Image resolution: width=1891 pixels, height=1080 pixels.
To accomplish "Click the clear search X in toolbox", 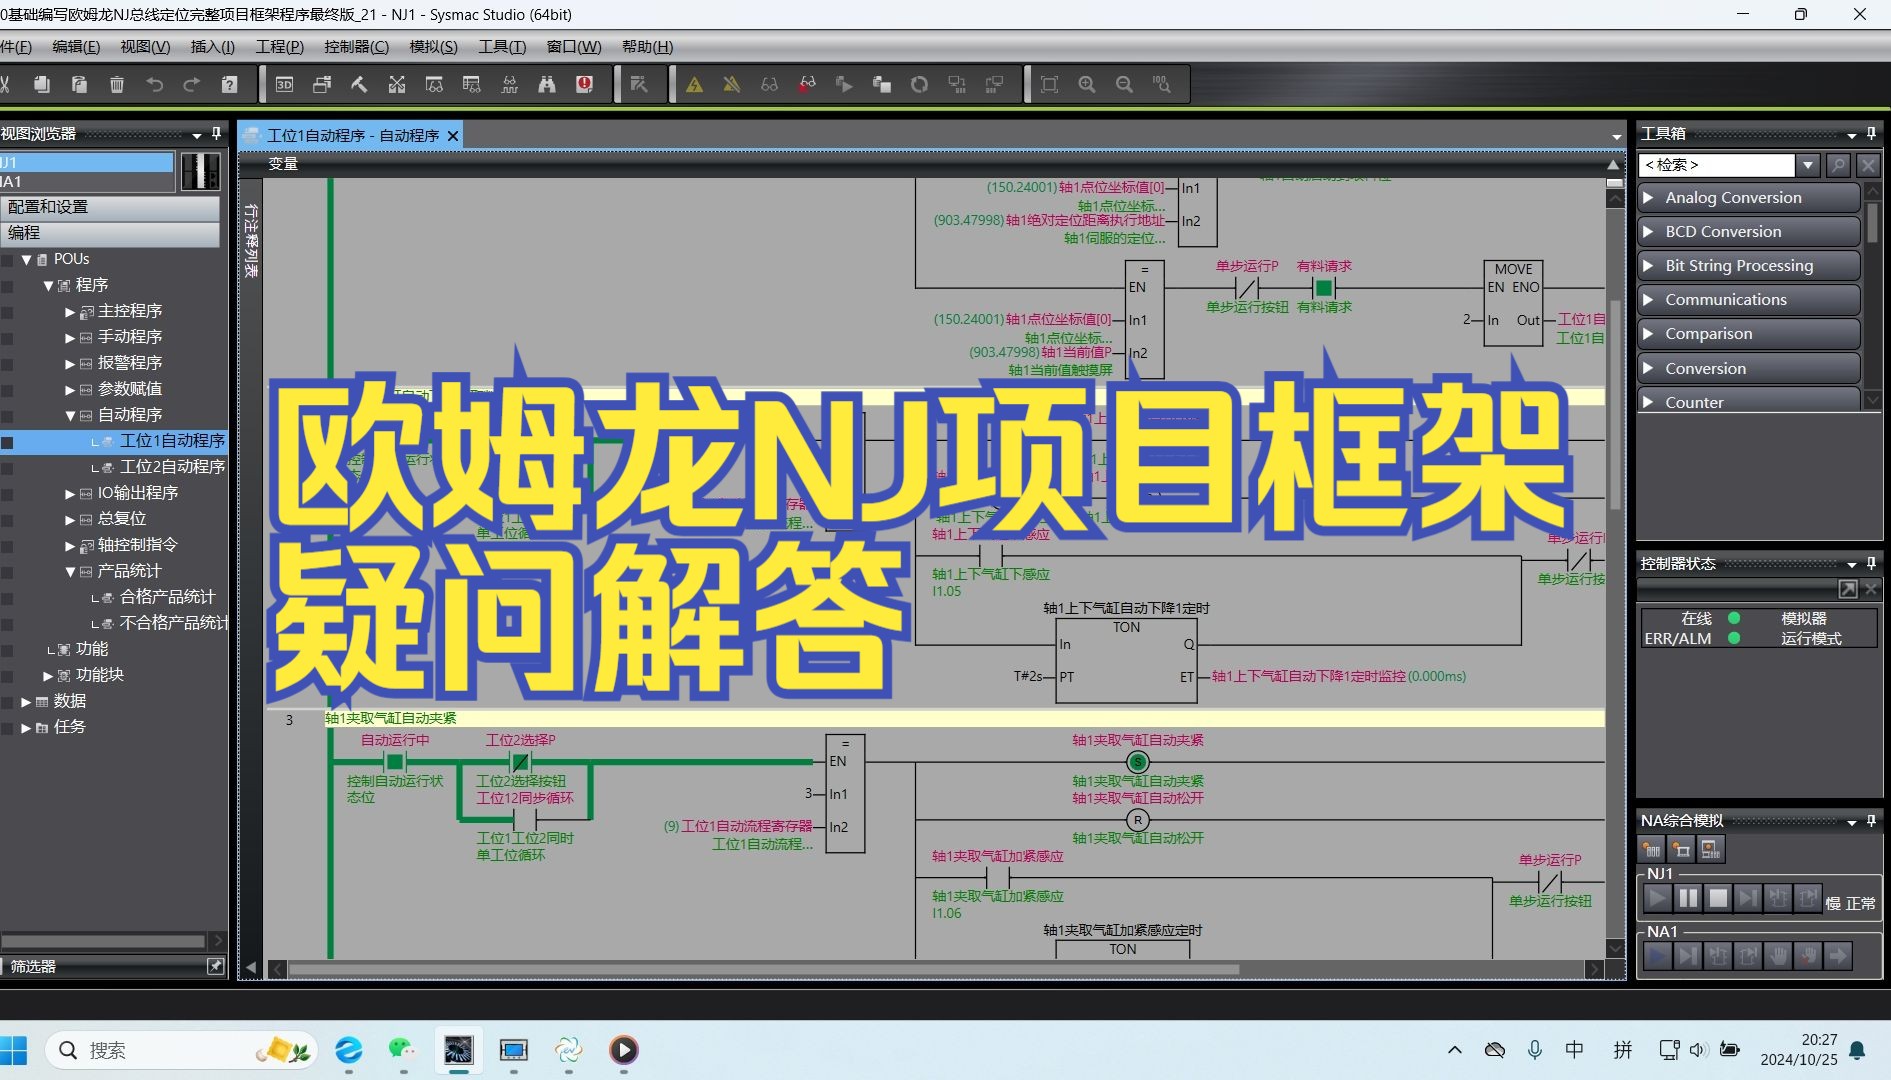I will point(1868,165).
